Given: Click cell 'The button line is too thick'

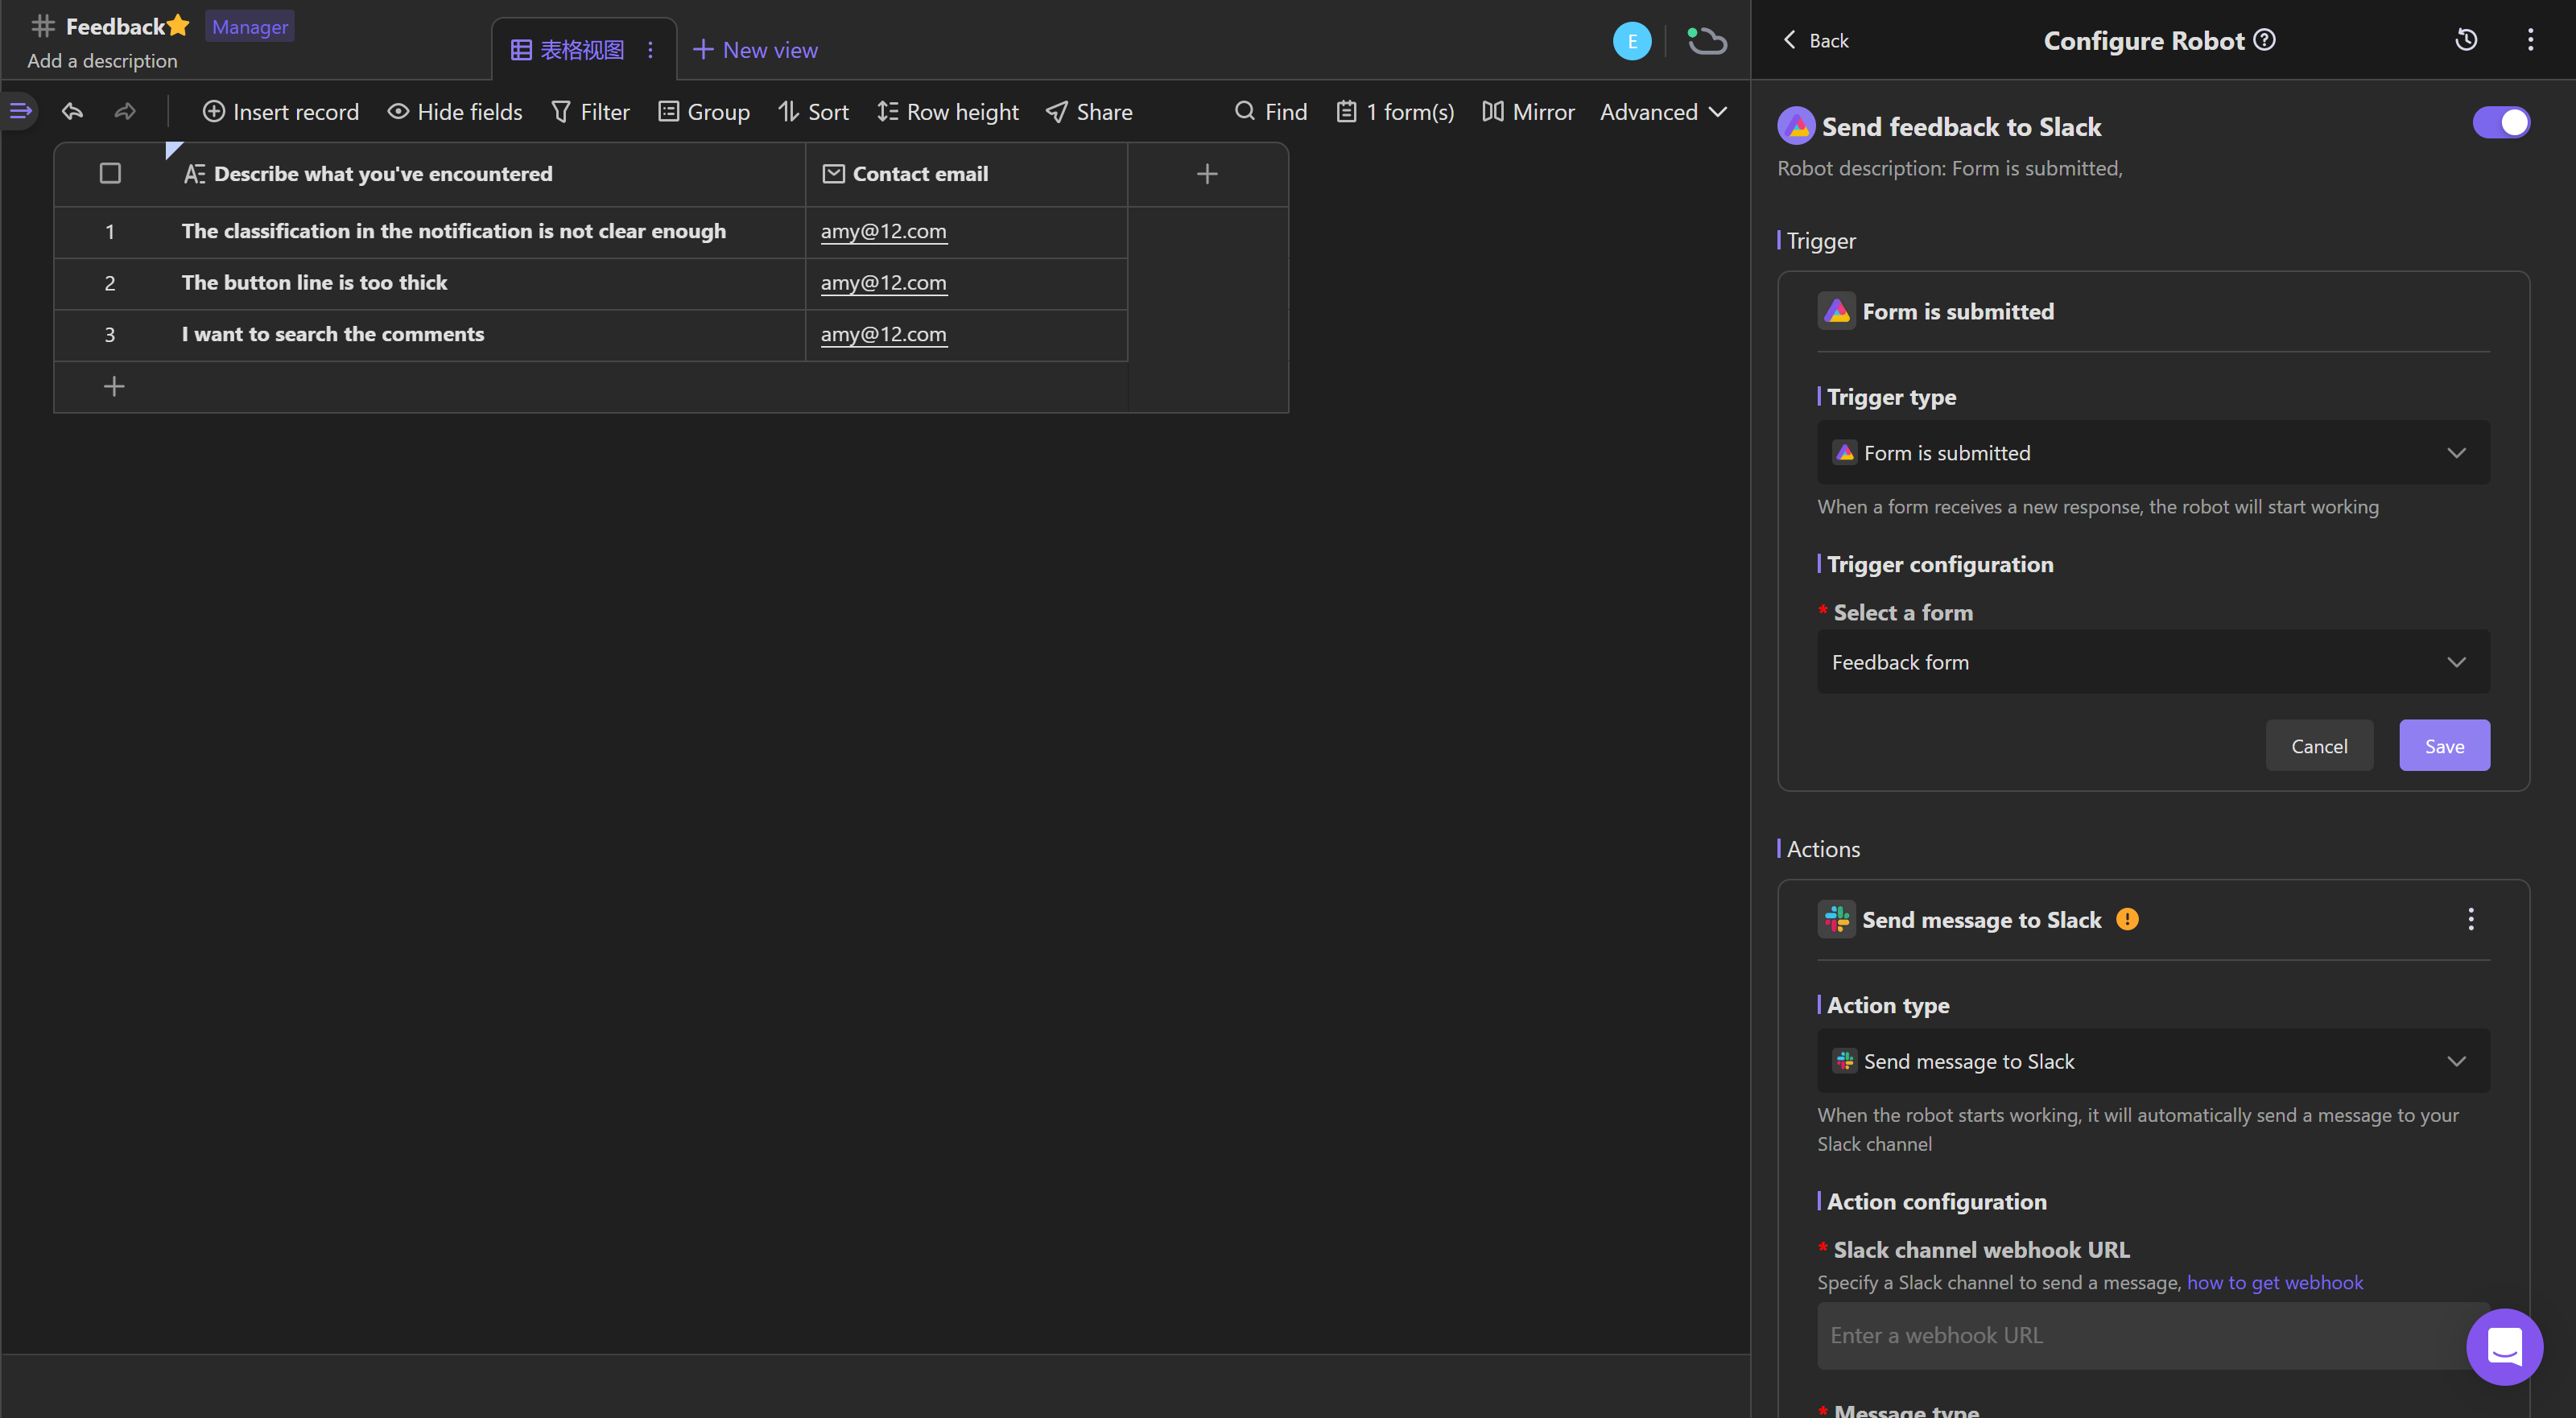Looking at the screenshot, I should (485, 283).
